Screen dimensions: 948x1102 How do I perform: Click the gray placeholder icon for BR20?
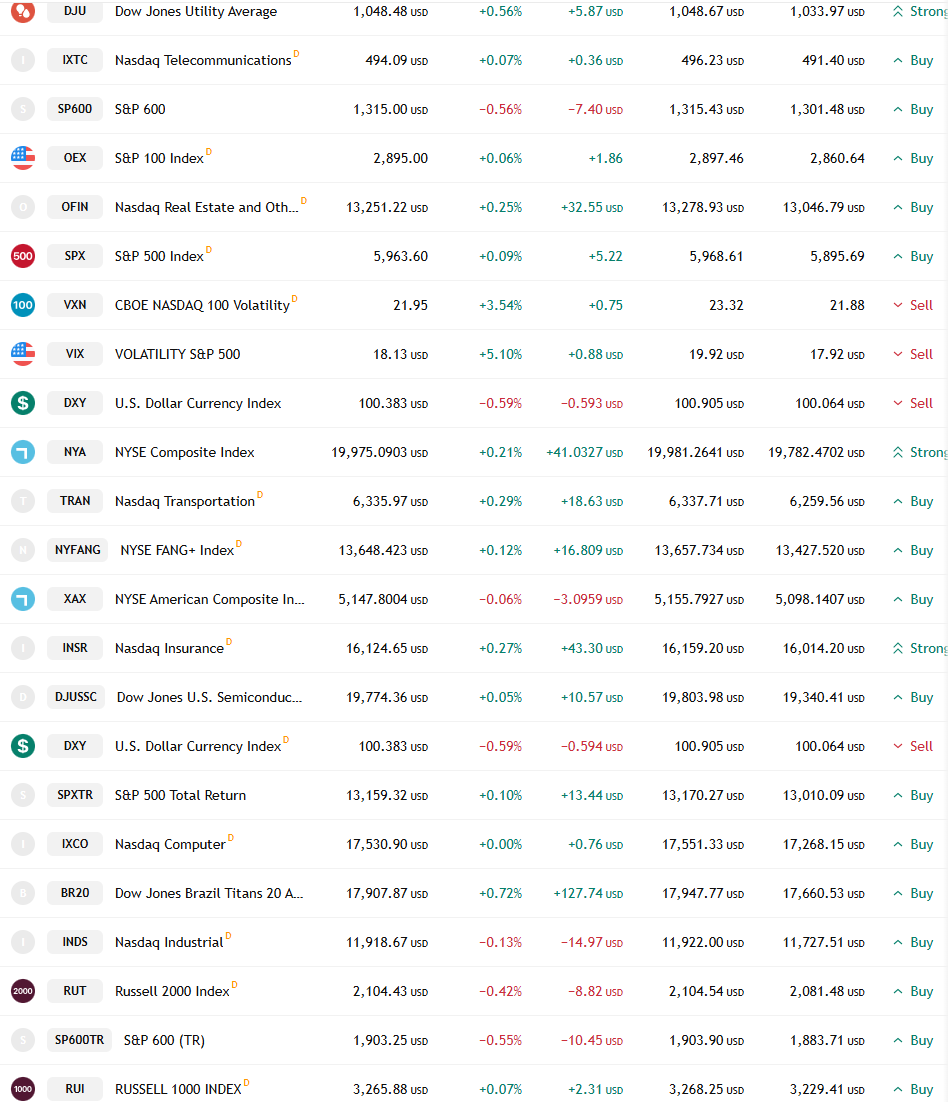tap(23, 893)
